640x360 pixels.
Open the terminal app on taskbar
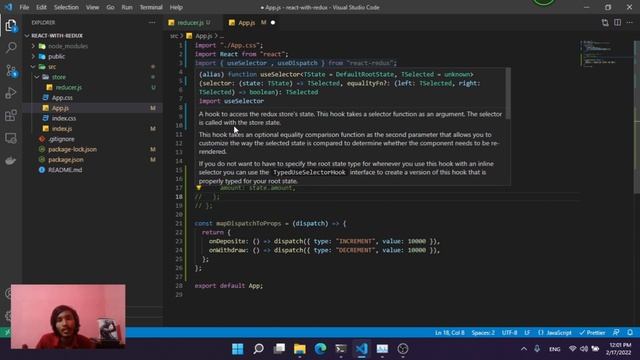point(341,349)
